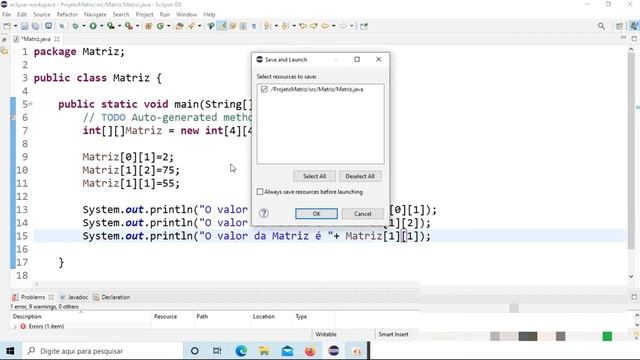Open the Debug dropdown arrow
Image resolution: width=640 pixels, height=360 pixels.
84,26
